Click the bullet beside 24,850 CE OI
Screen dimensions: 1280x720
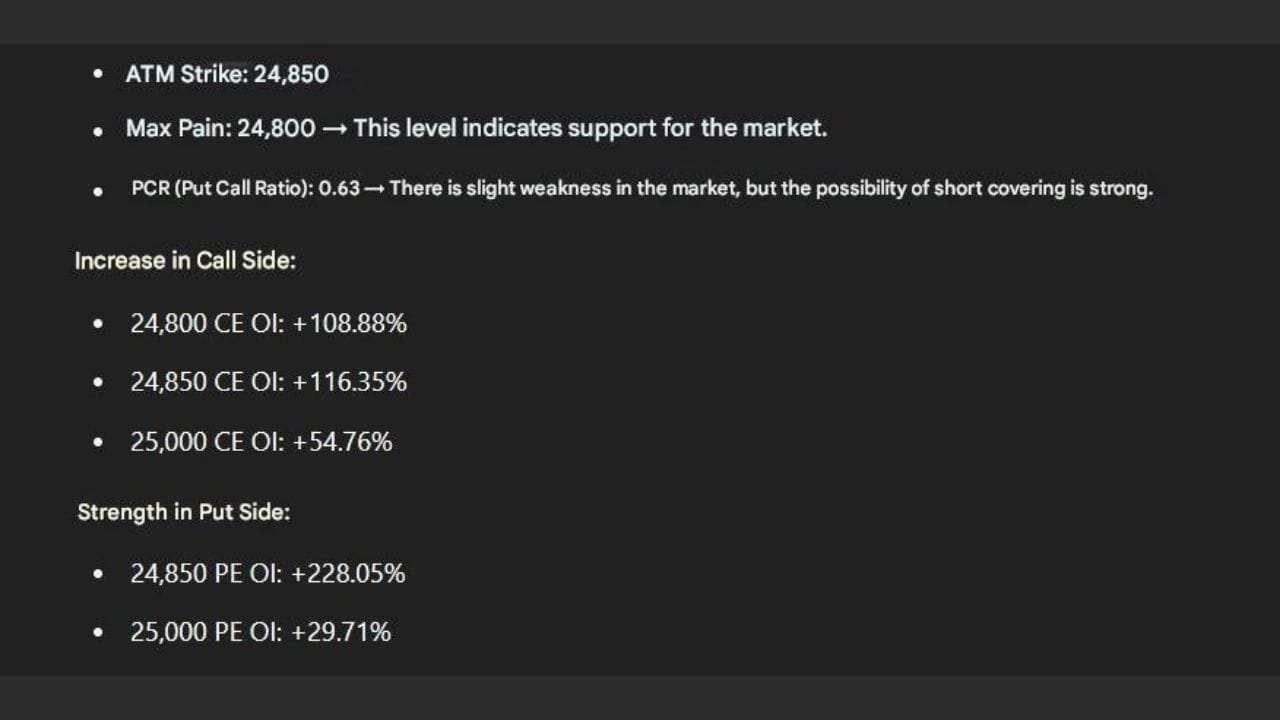point(97,382)
